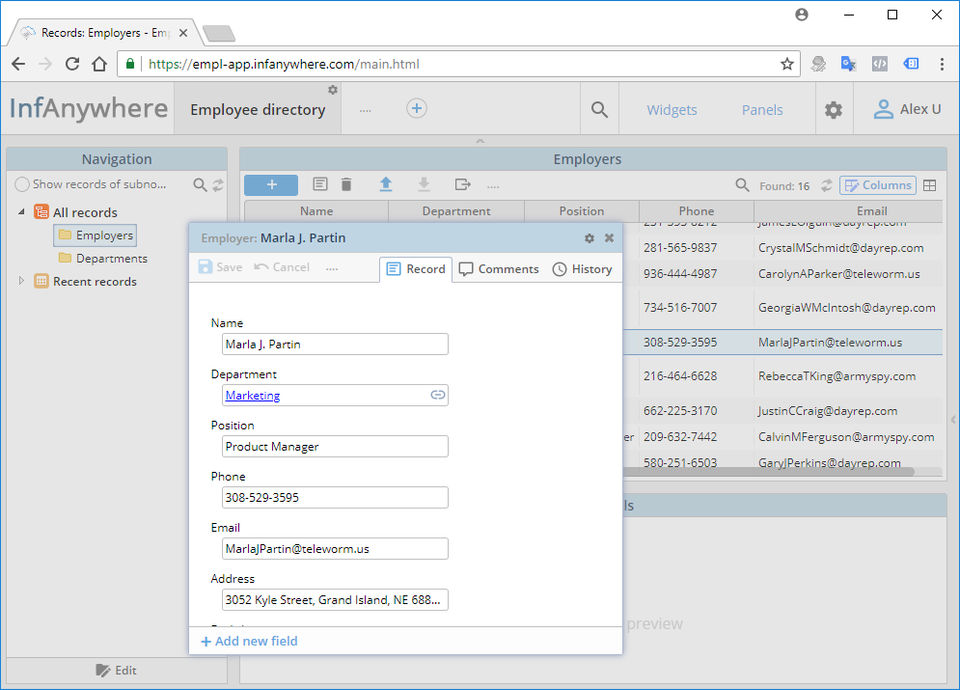Follow the Marketing department link
Screen dimensions: 960x690
point(252,395)
